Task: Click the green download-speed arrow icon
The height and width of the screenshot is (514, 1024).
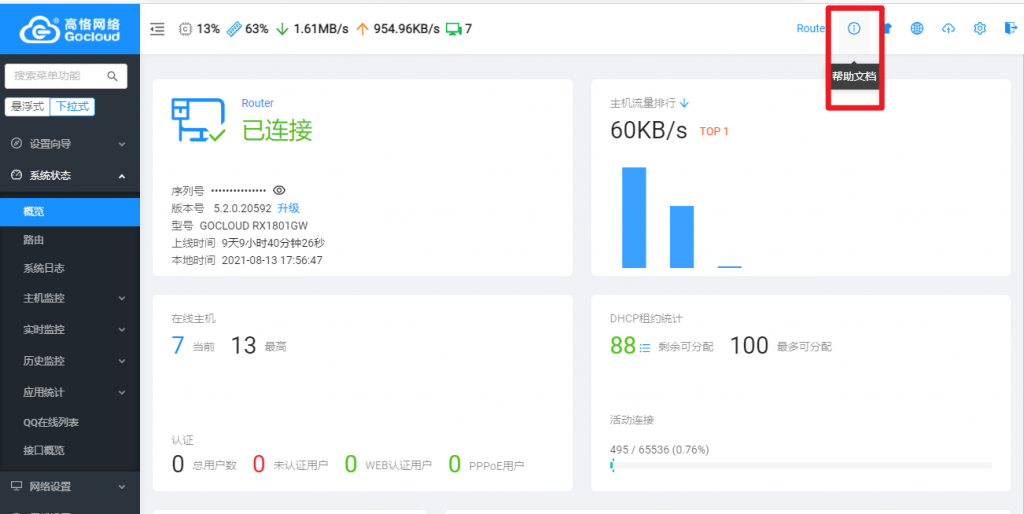Action: click(x=282, y=29)
